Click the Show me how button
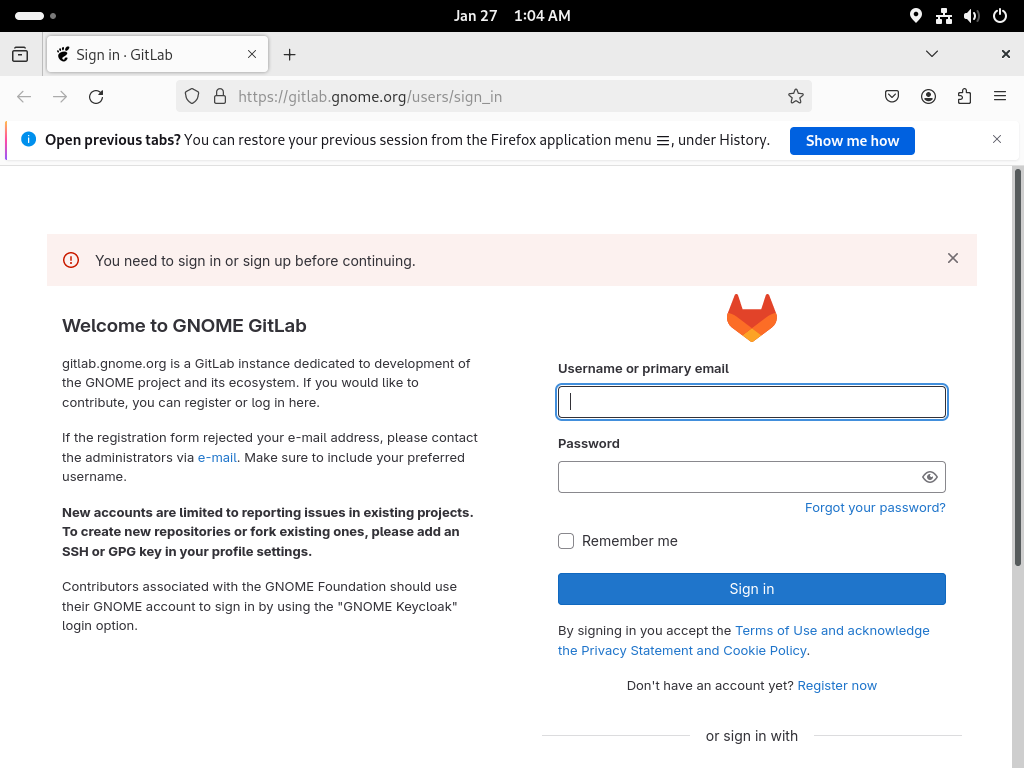This screenshot has height=768, width=1024. pos(852,141)
